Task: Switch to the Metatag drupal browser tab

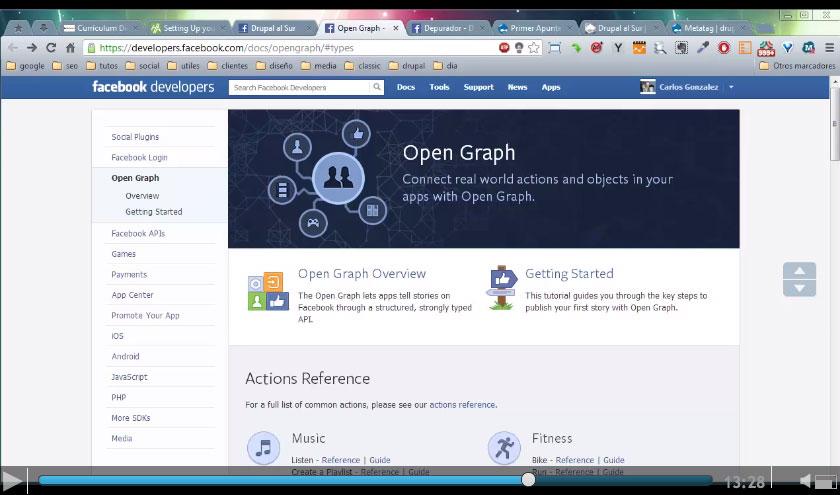Action: (708, 28)
